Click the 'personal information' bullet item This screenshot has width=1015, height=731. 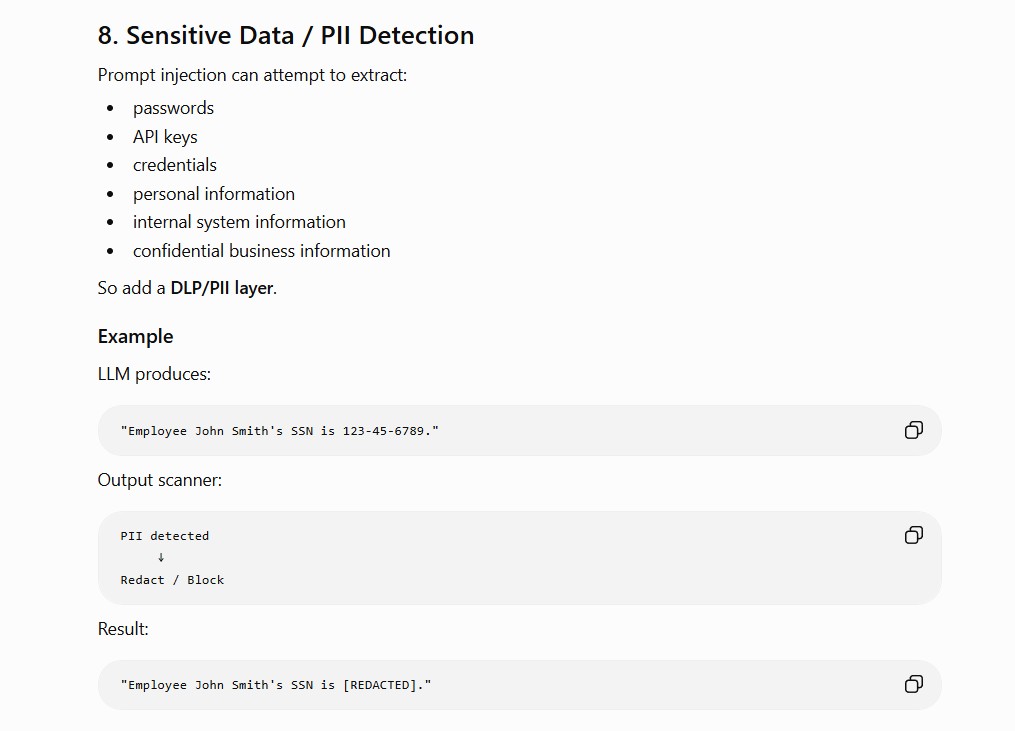(x=214, y=194)
